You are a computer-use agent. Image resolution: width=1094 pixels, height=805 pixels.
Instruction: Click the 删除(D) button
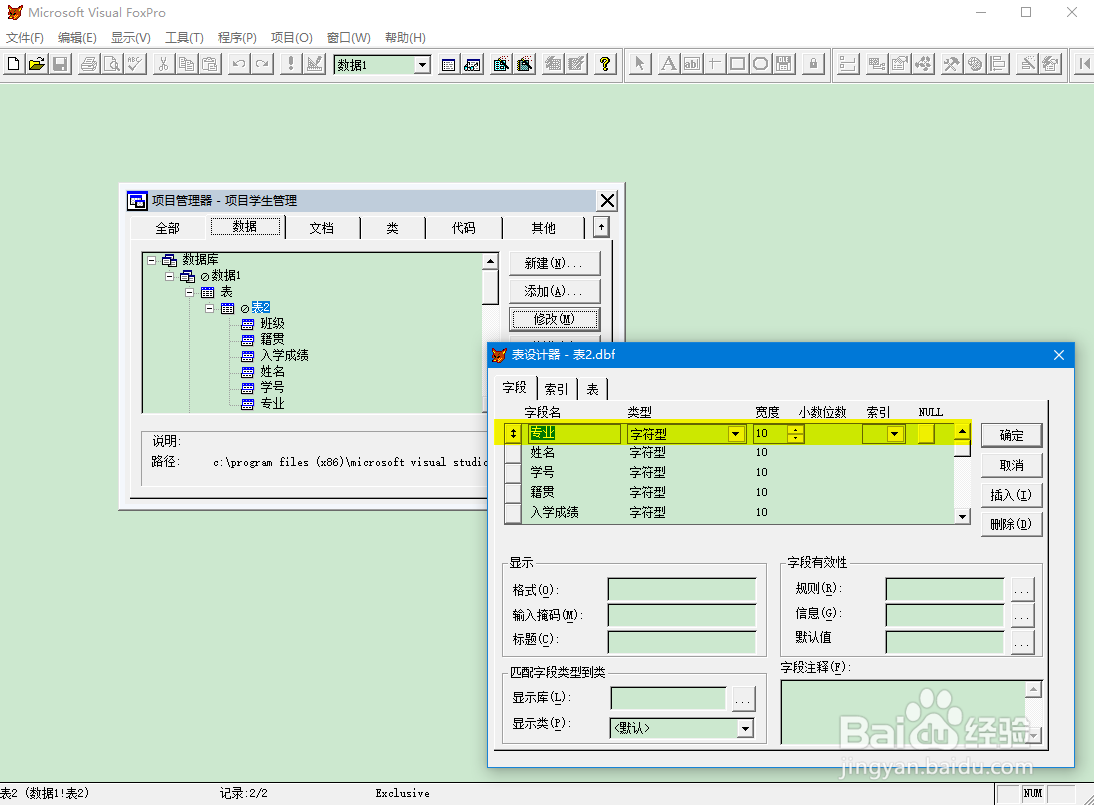1011,525
